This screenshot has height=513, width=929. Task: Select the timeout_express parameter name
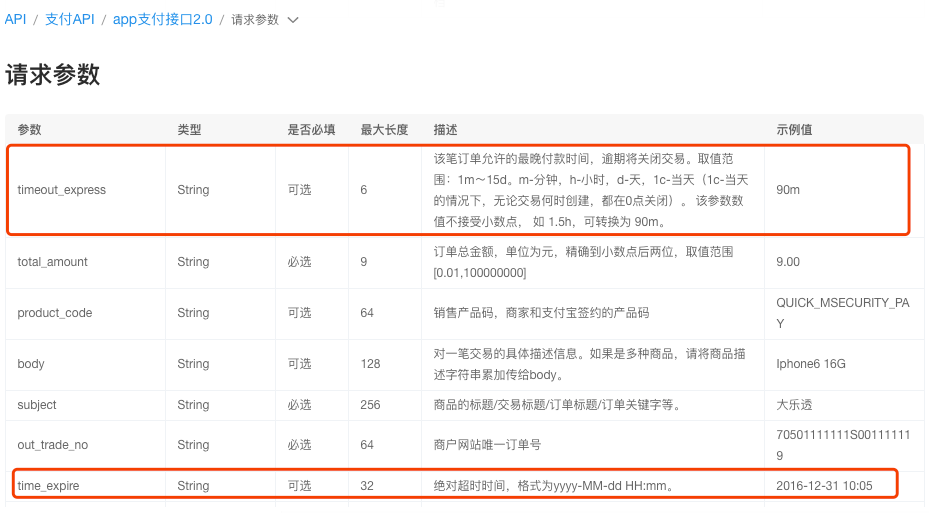(62, 190)
